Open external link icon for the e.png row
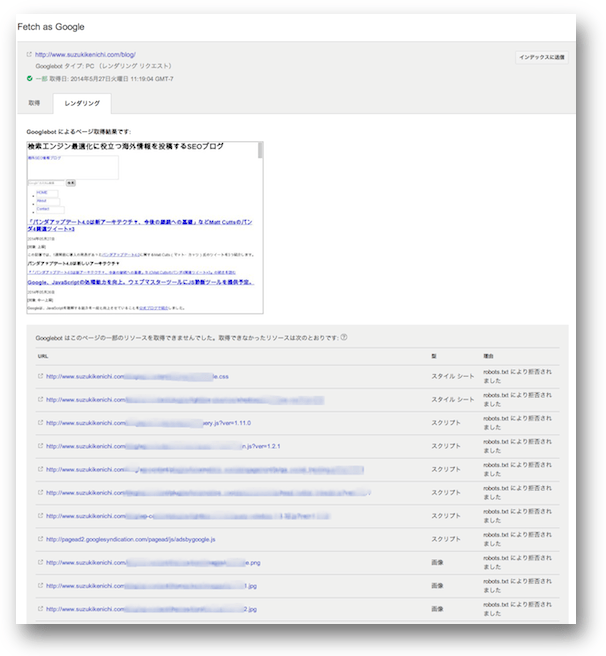Screen dimensions: 606x656 pyautogui.click(x=41, y=562)
